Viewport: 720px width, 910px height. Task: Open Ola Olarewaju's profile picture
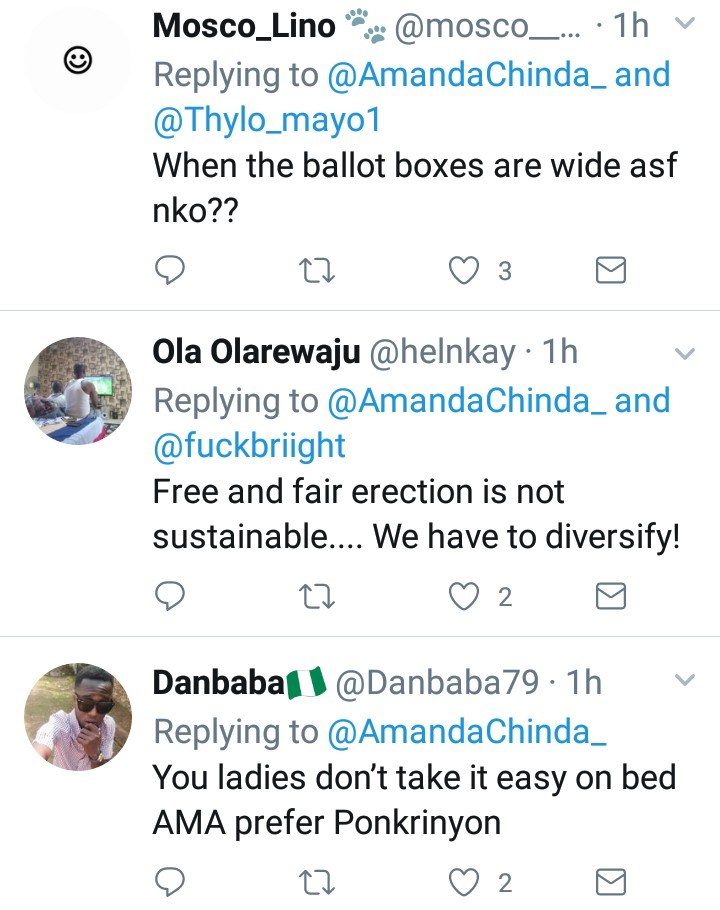[x=78, y=389]
